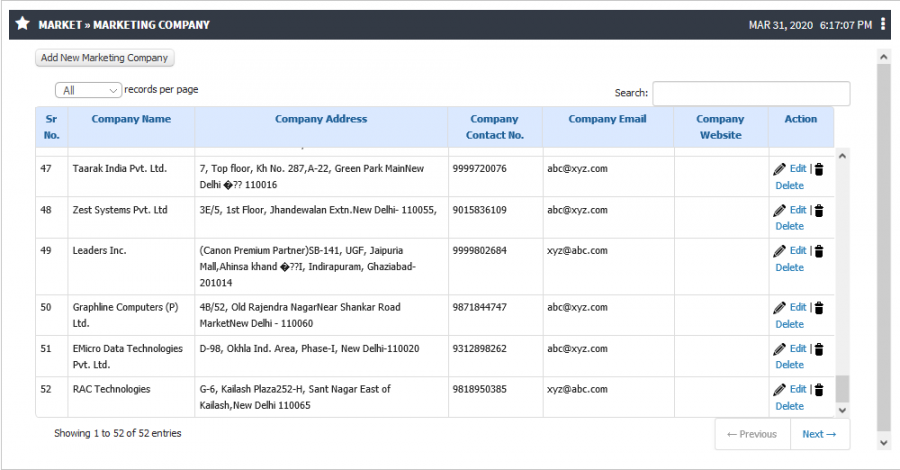
Task: Sort table by Company Contact No. column
Action: click(x=494, y=127)
